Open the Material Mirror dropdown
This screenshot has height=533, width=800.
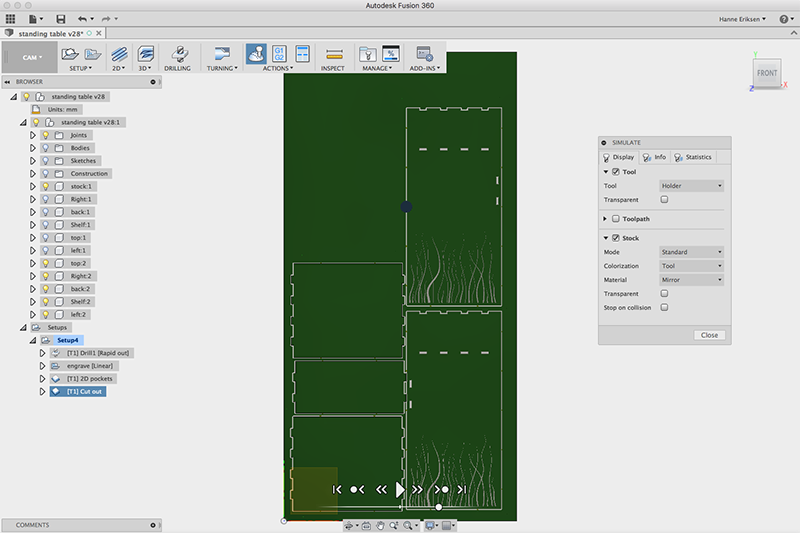click(691, 280)
